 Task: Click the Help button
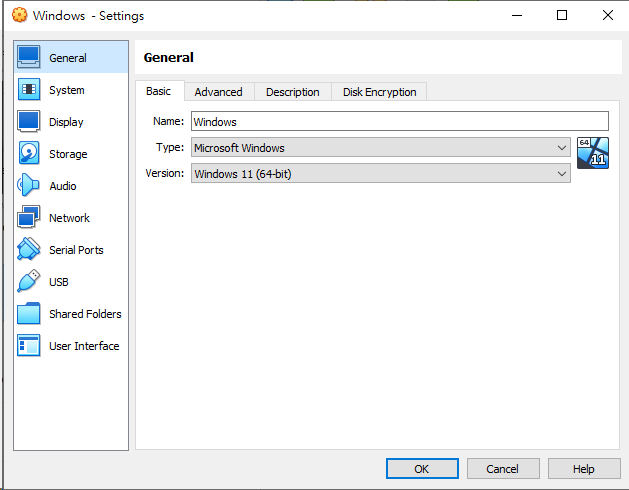(x=584, y=469)
